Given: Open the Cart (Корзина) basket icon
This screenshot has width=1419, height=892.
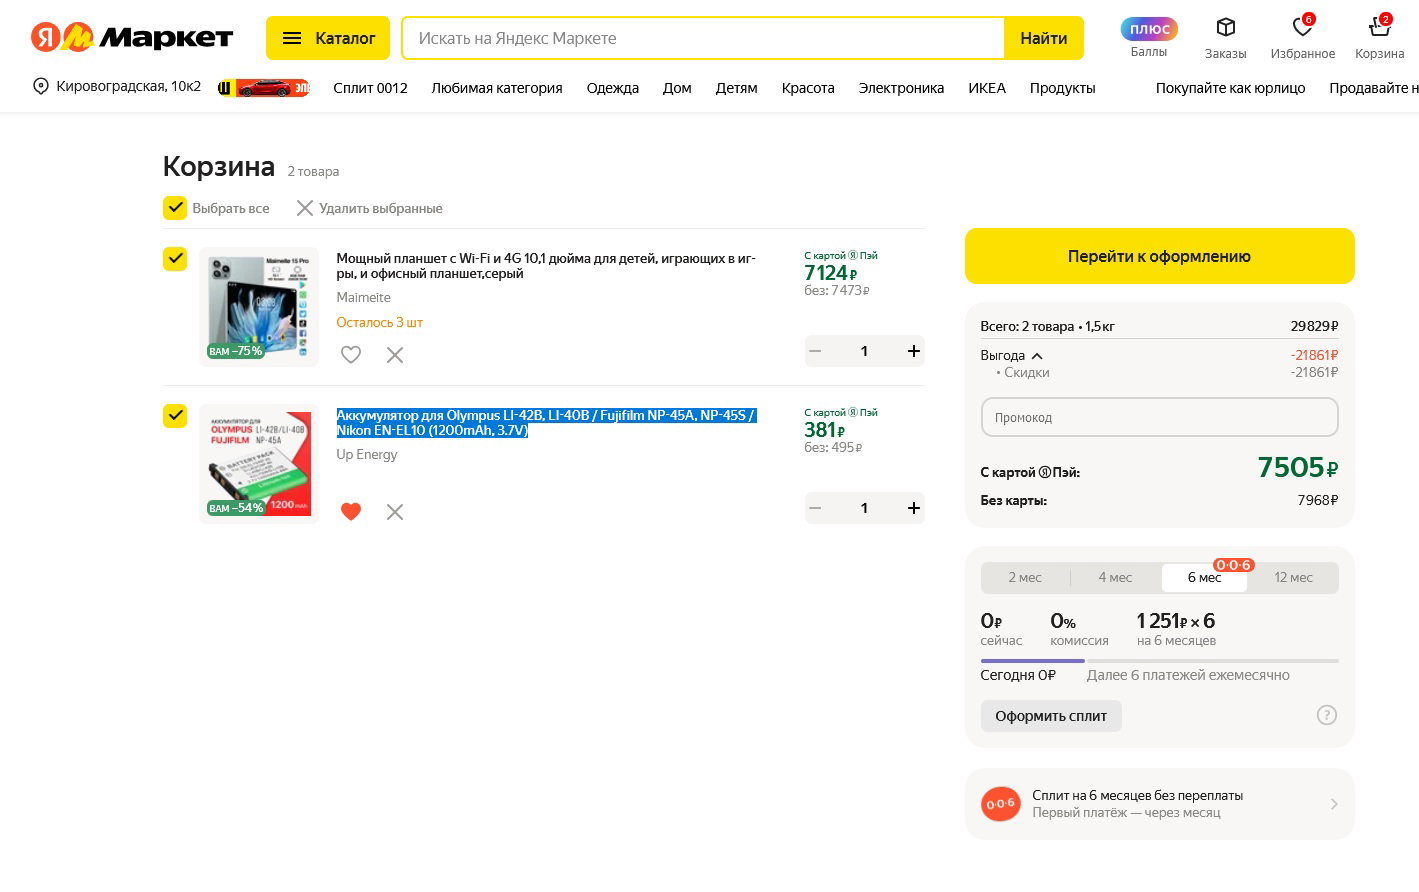Looking at the screenshot, I should [1379, 28].
